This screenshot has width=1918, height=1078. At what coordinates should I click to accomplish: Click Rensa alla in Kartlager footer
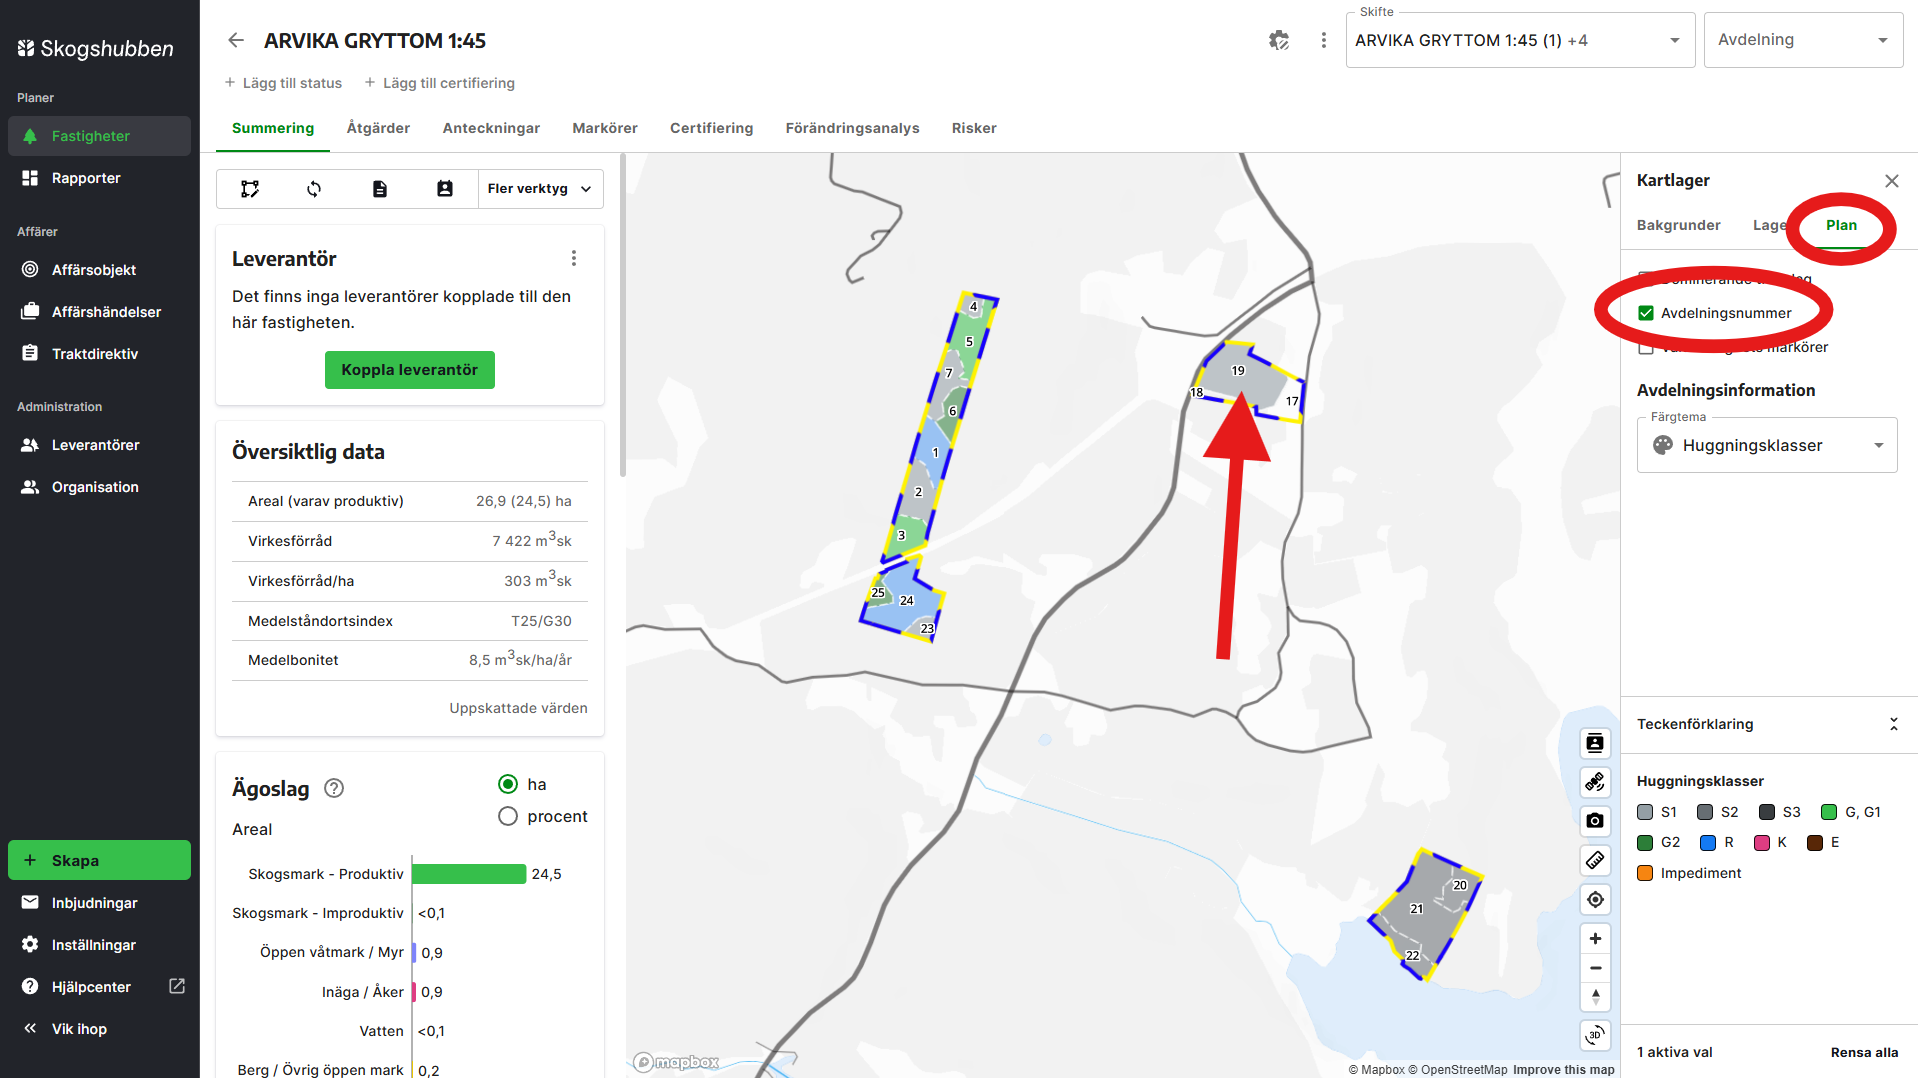(x=1864, y=1052)
